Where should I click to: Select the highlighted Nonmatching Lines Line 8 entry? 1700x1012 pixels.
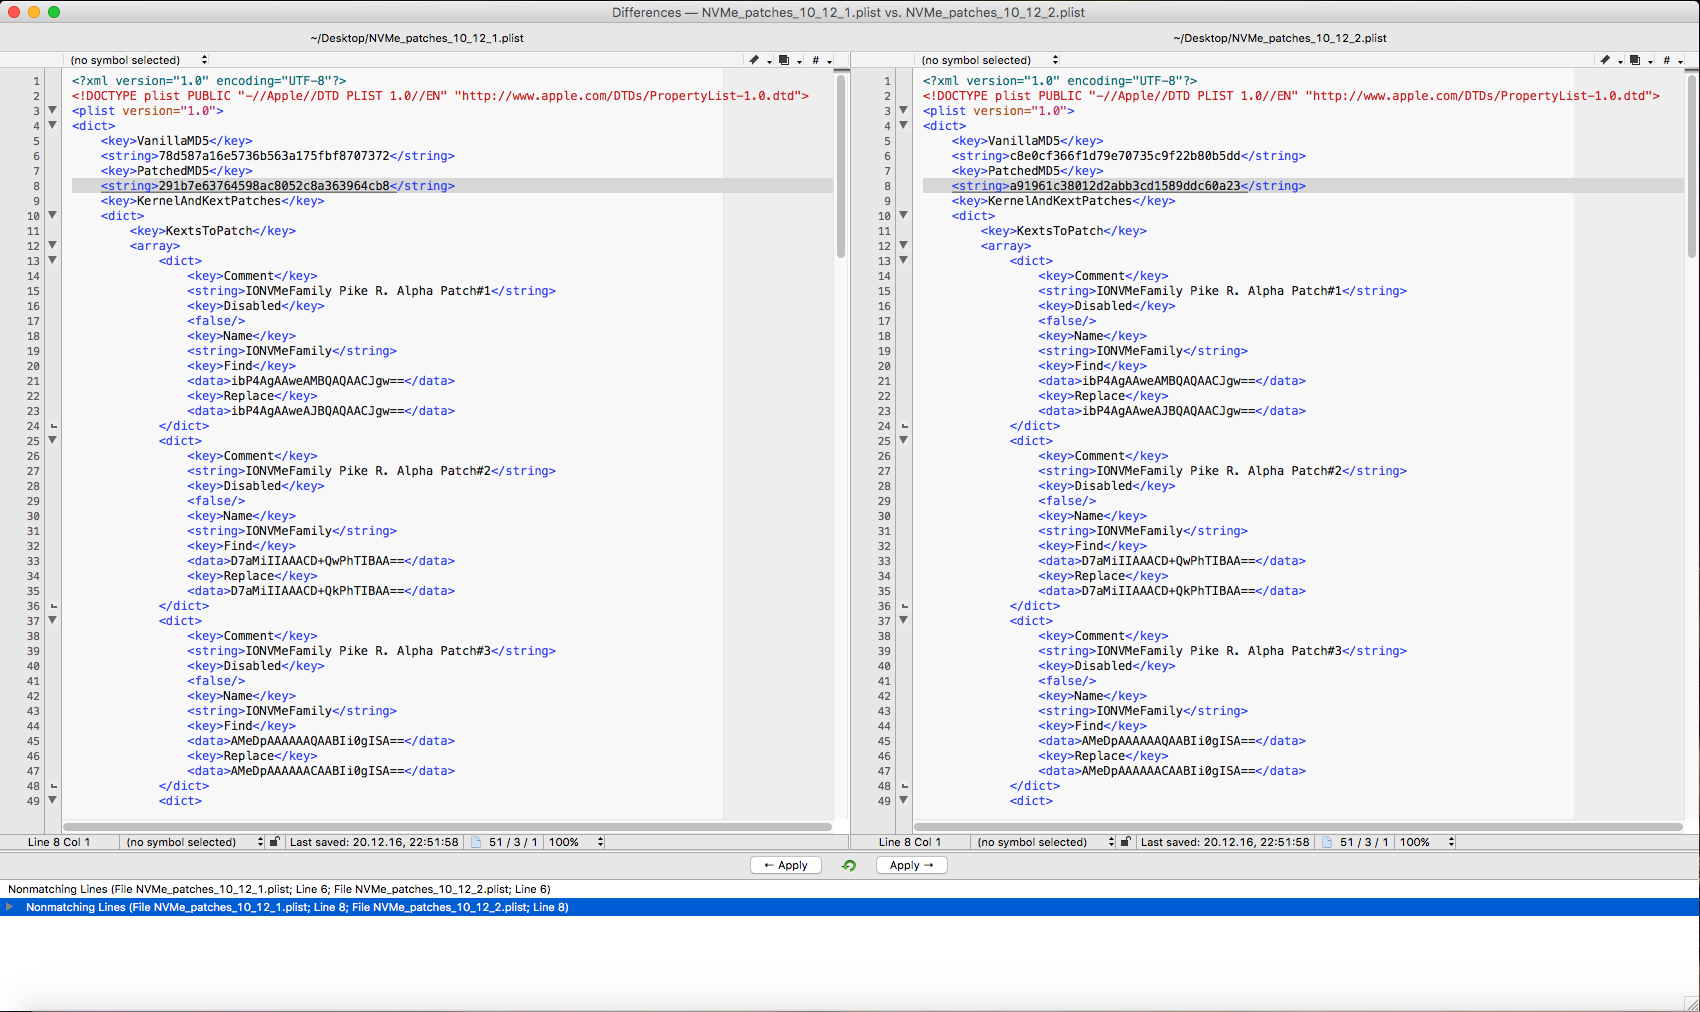[297, 907]
